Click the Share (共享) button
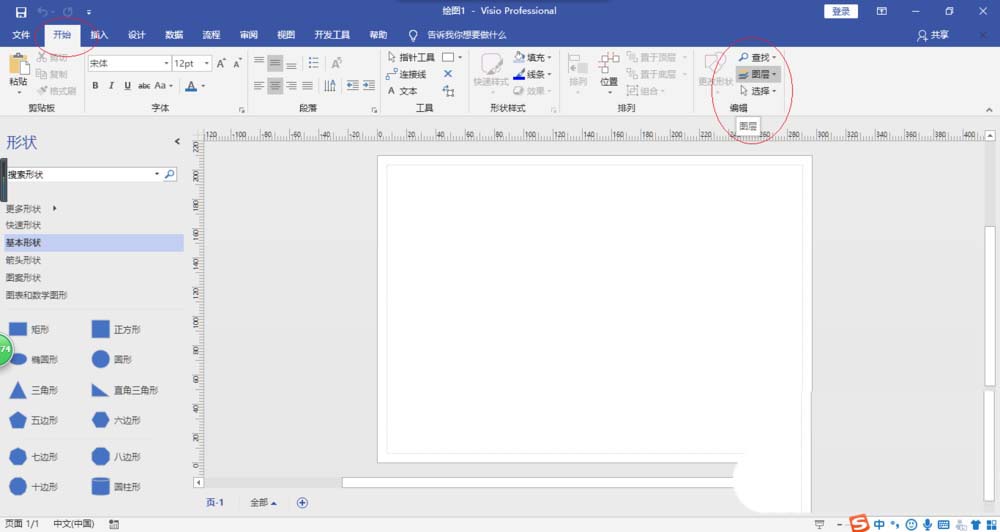The width and height of the screenshot is (1000, 532). point(933,35)
